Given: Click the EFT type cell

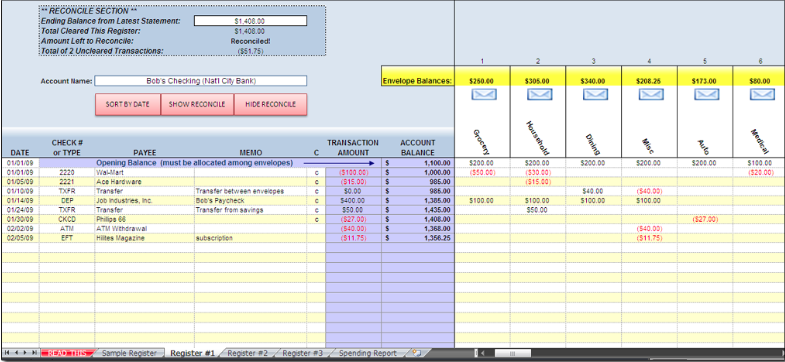Looking at the screenshot, I should point(67,238).
